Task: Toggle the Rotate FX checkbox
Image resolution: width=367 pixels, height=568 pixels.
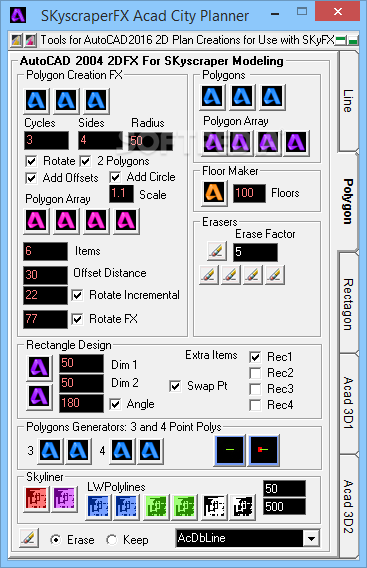Action: [x=77, y=319]
